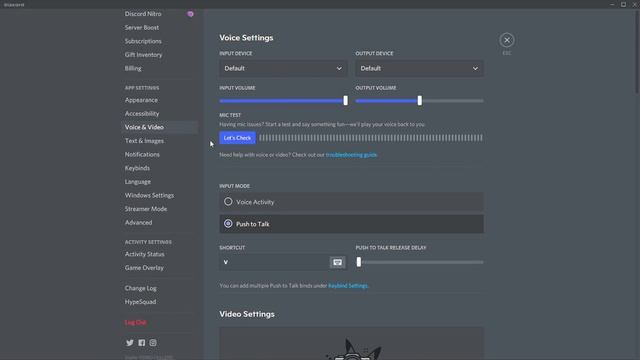Maximize the Discord window
This screenshot has height=360, width=640.
click(x=623, y=4)
